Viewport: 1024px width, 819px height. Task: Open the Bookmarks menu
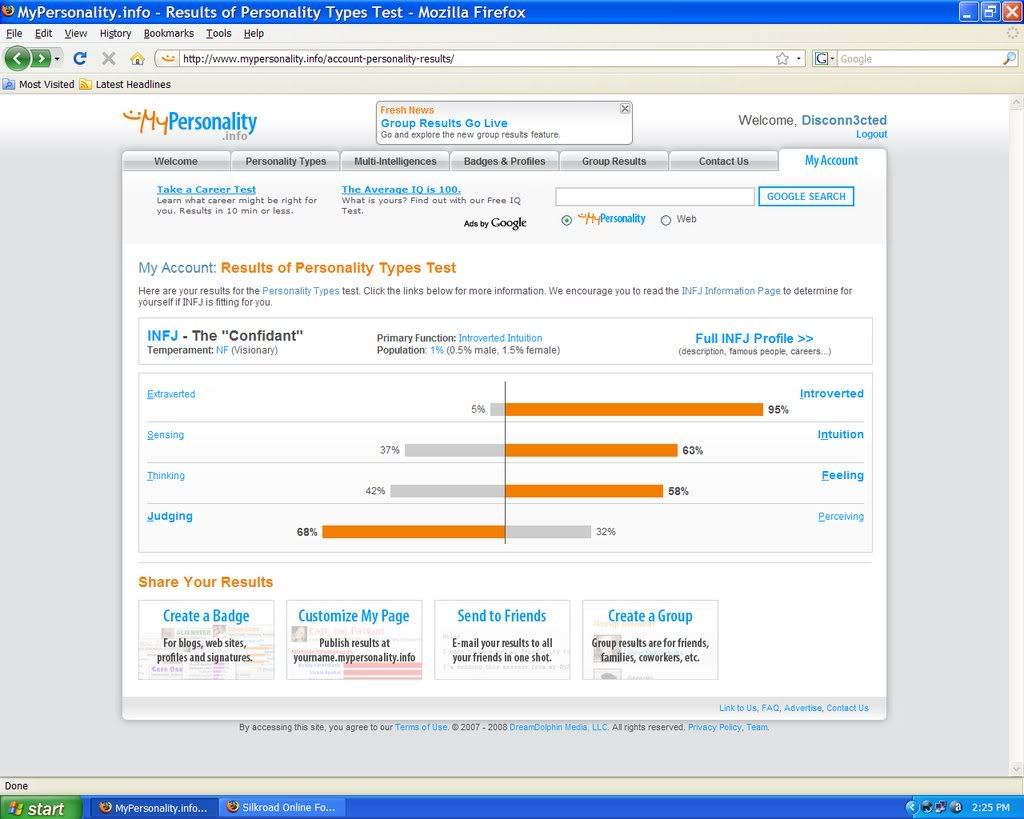click(x=168, y=33)
